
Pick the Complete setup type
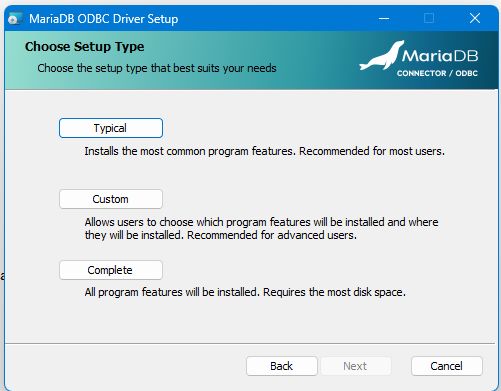coord(111,270)
